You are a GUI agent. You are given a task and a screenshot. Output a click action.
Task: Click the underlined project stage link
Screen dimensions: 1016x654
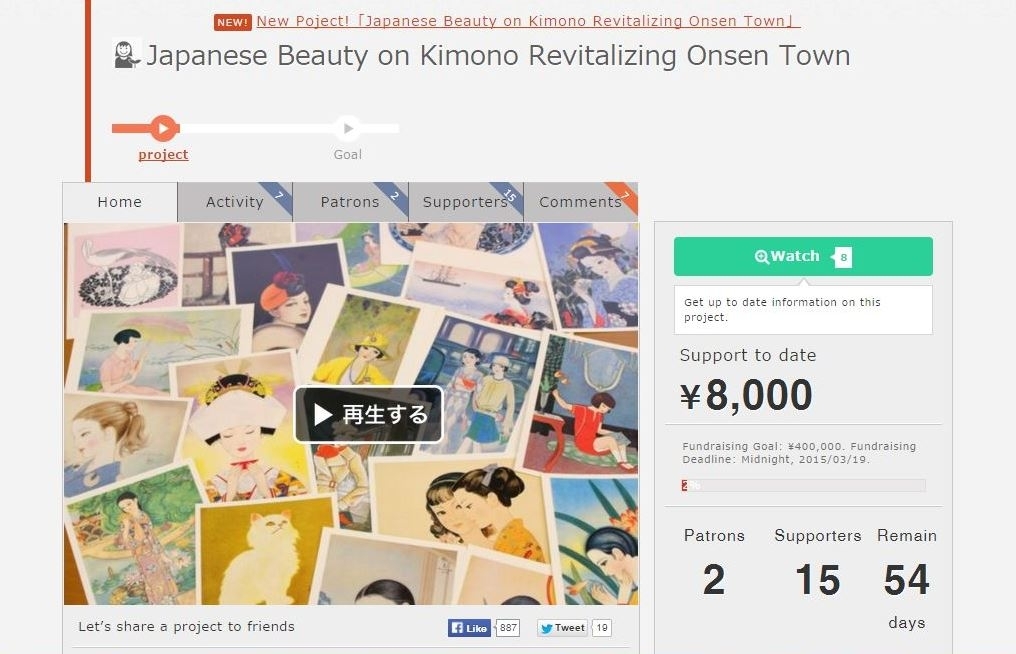163,154
